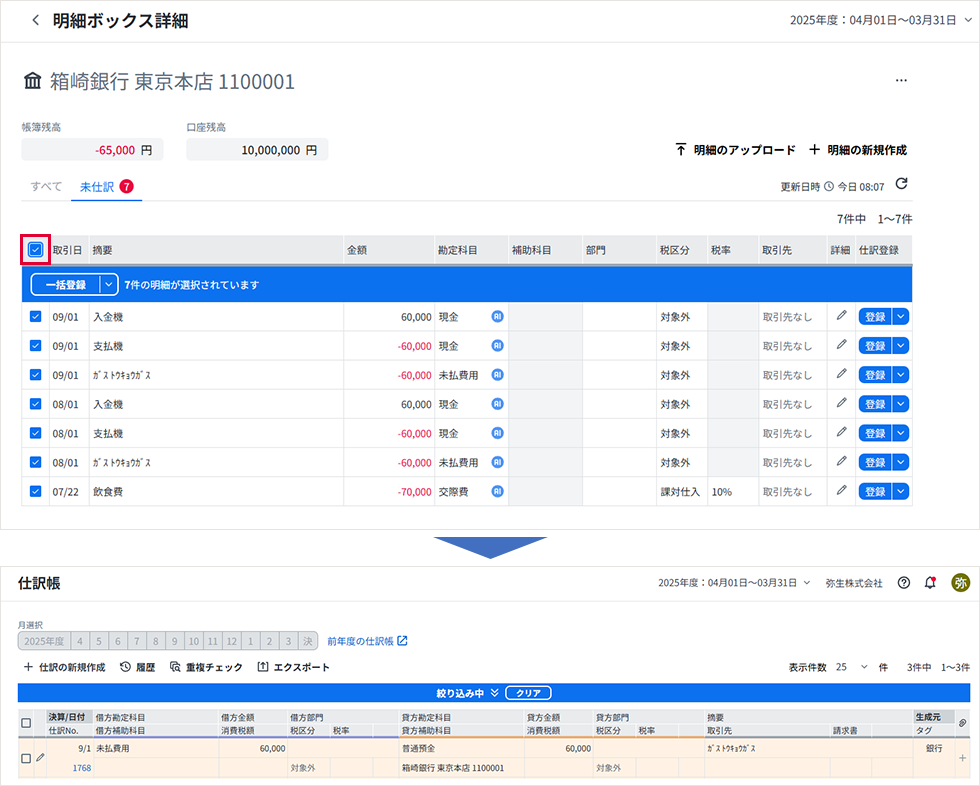The image size is (980, 786).
Task: Open the fiscal year dropdown in 仕訳帳
Action: 735,583
